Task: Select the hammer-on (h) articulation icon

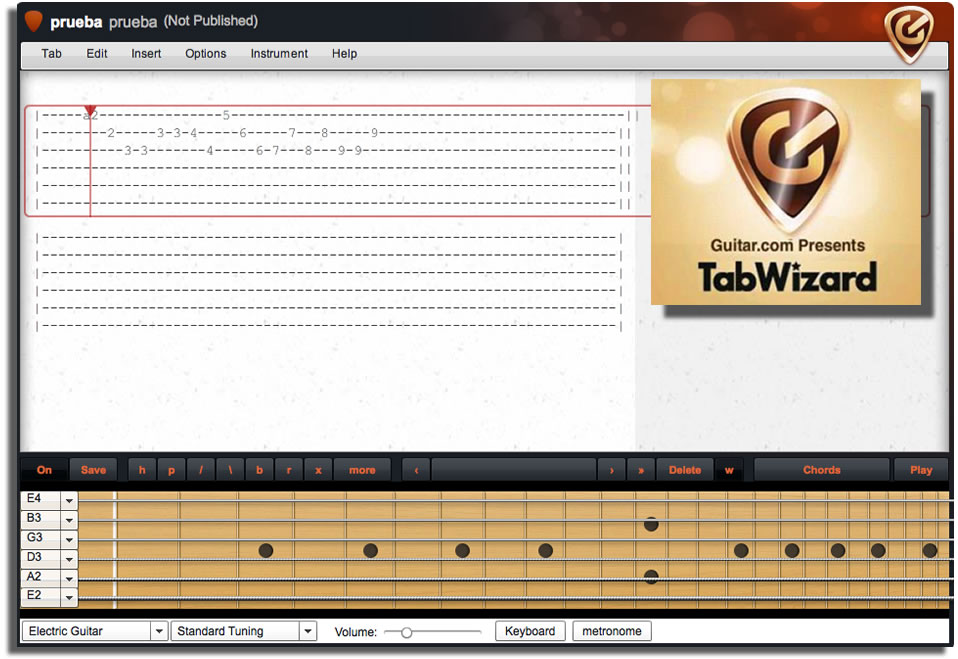Action: click(x=141, y=469)
